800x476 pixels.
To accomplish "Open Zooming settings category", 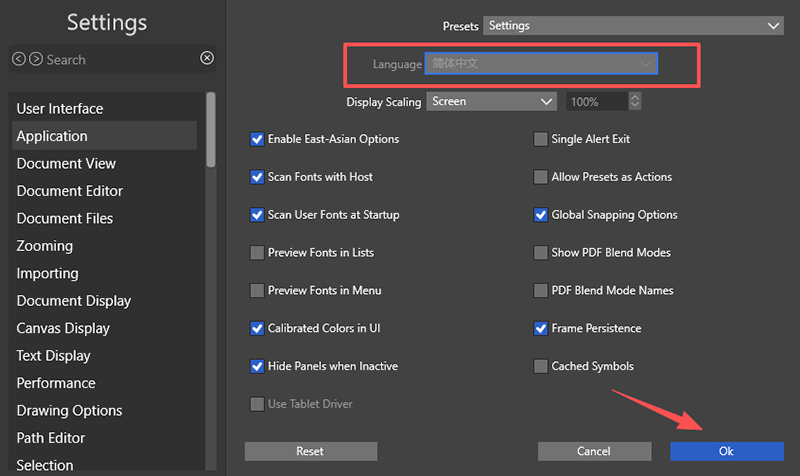I will point(104,246).
